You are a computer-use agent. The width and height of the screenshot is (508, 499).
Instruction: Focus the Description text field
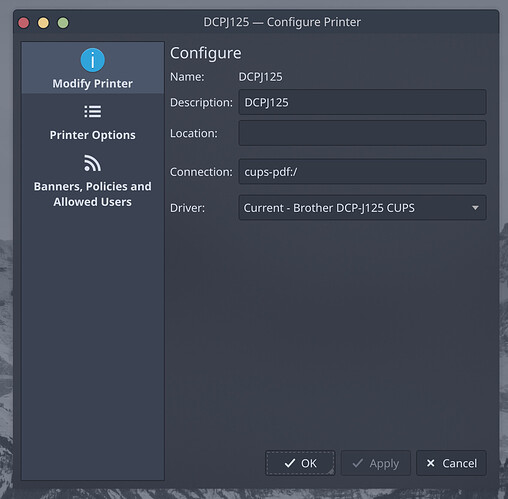pyautogui.click(x=362, y=102)
